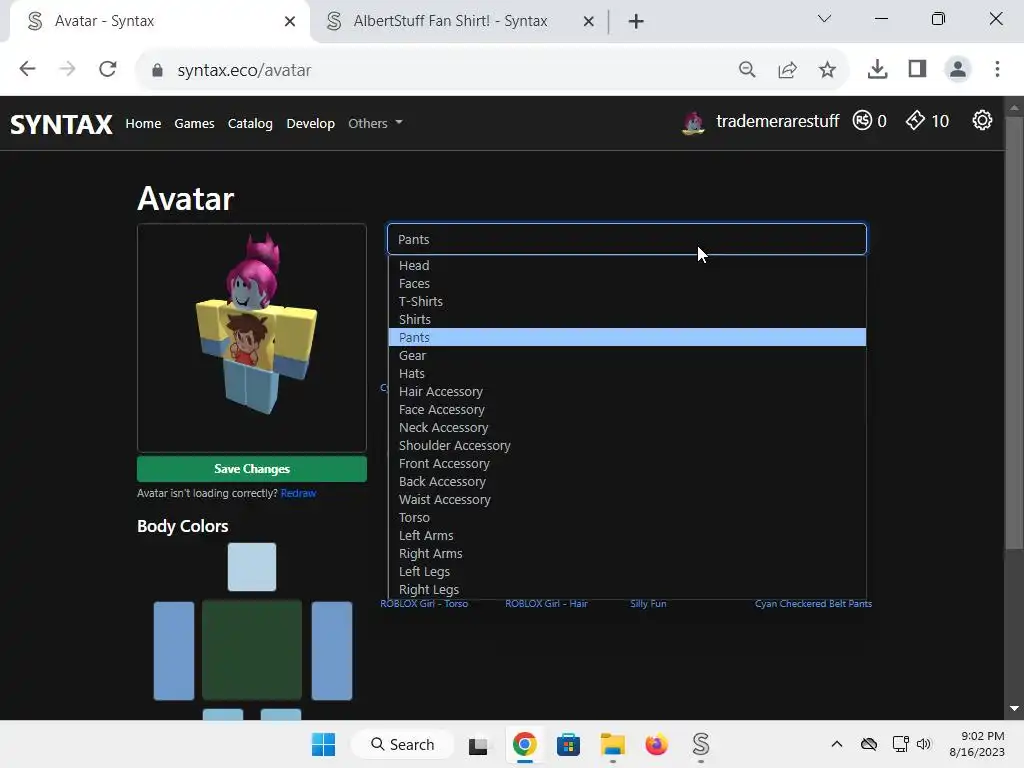Toggle the browser side panel

click(918, 69)
